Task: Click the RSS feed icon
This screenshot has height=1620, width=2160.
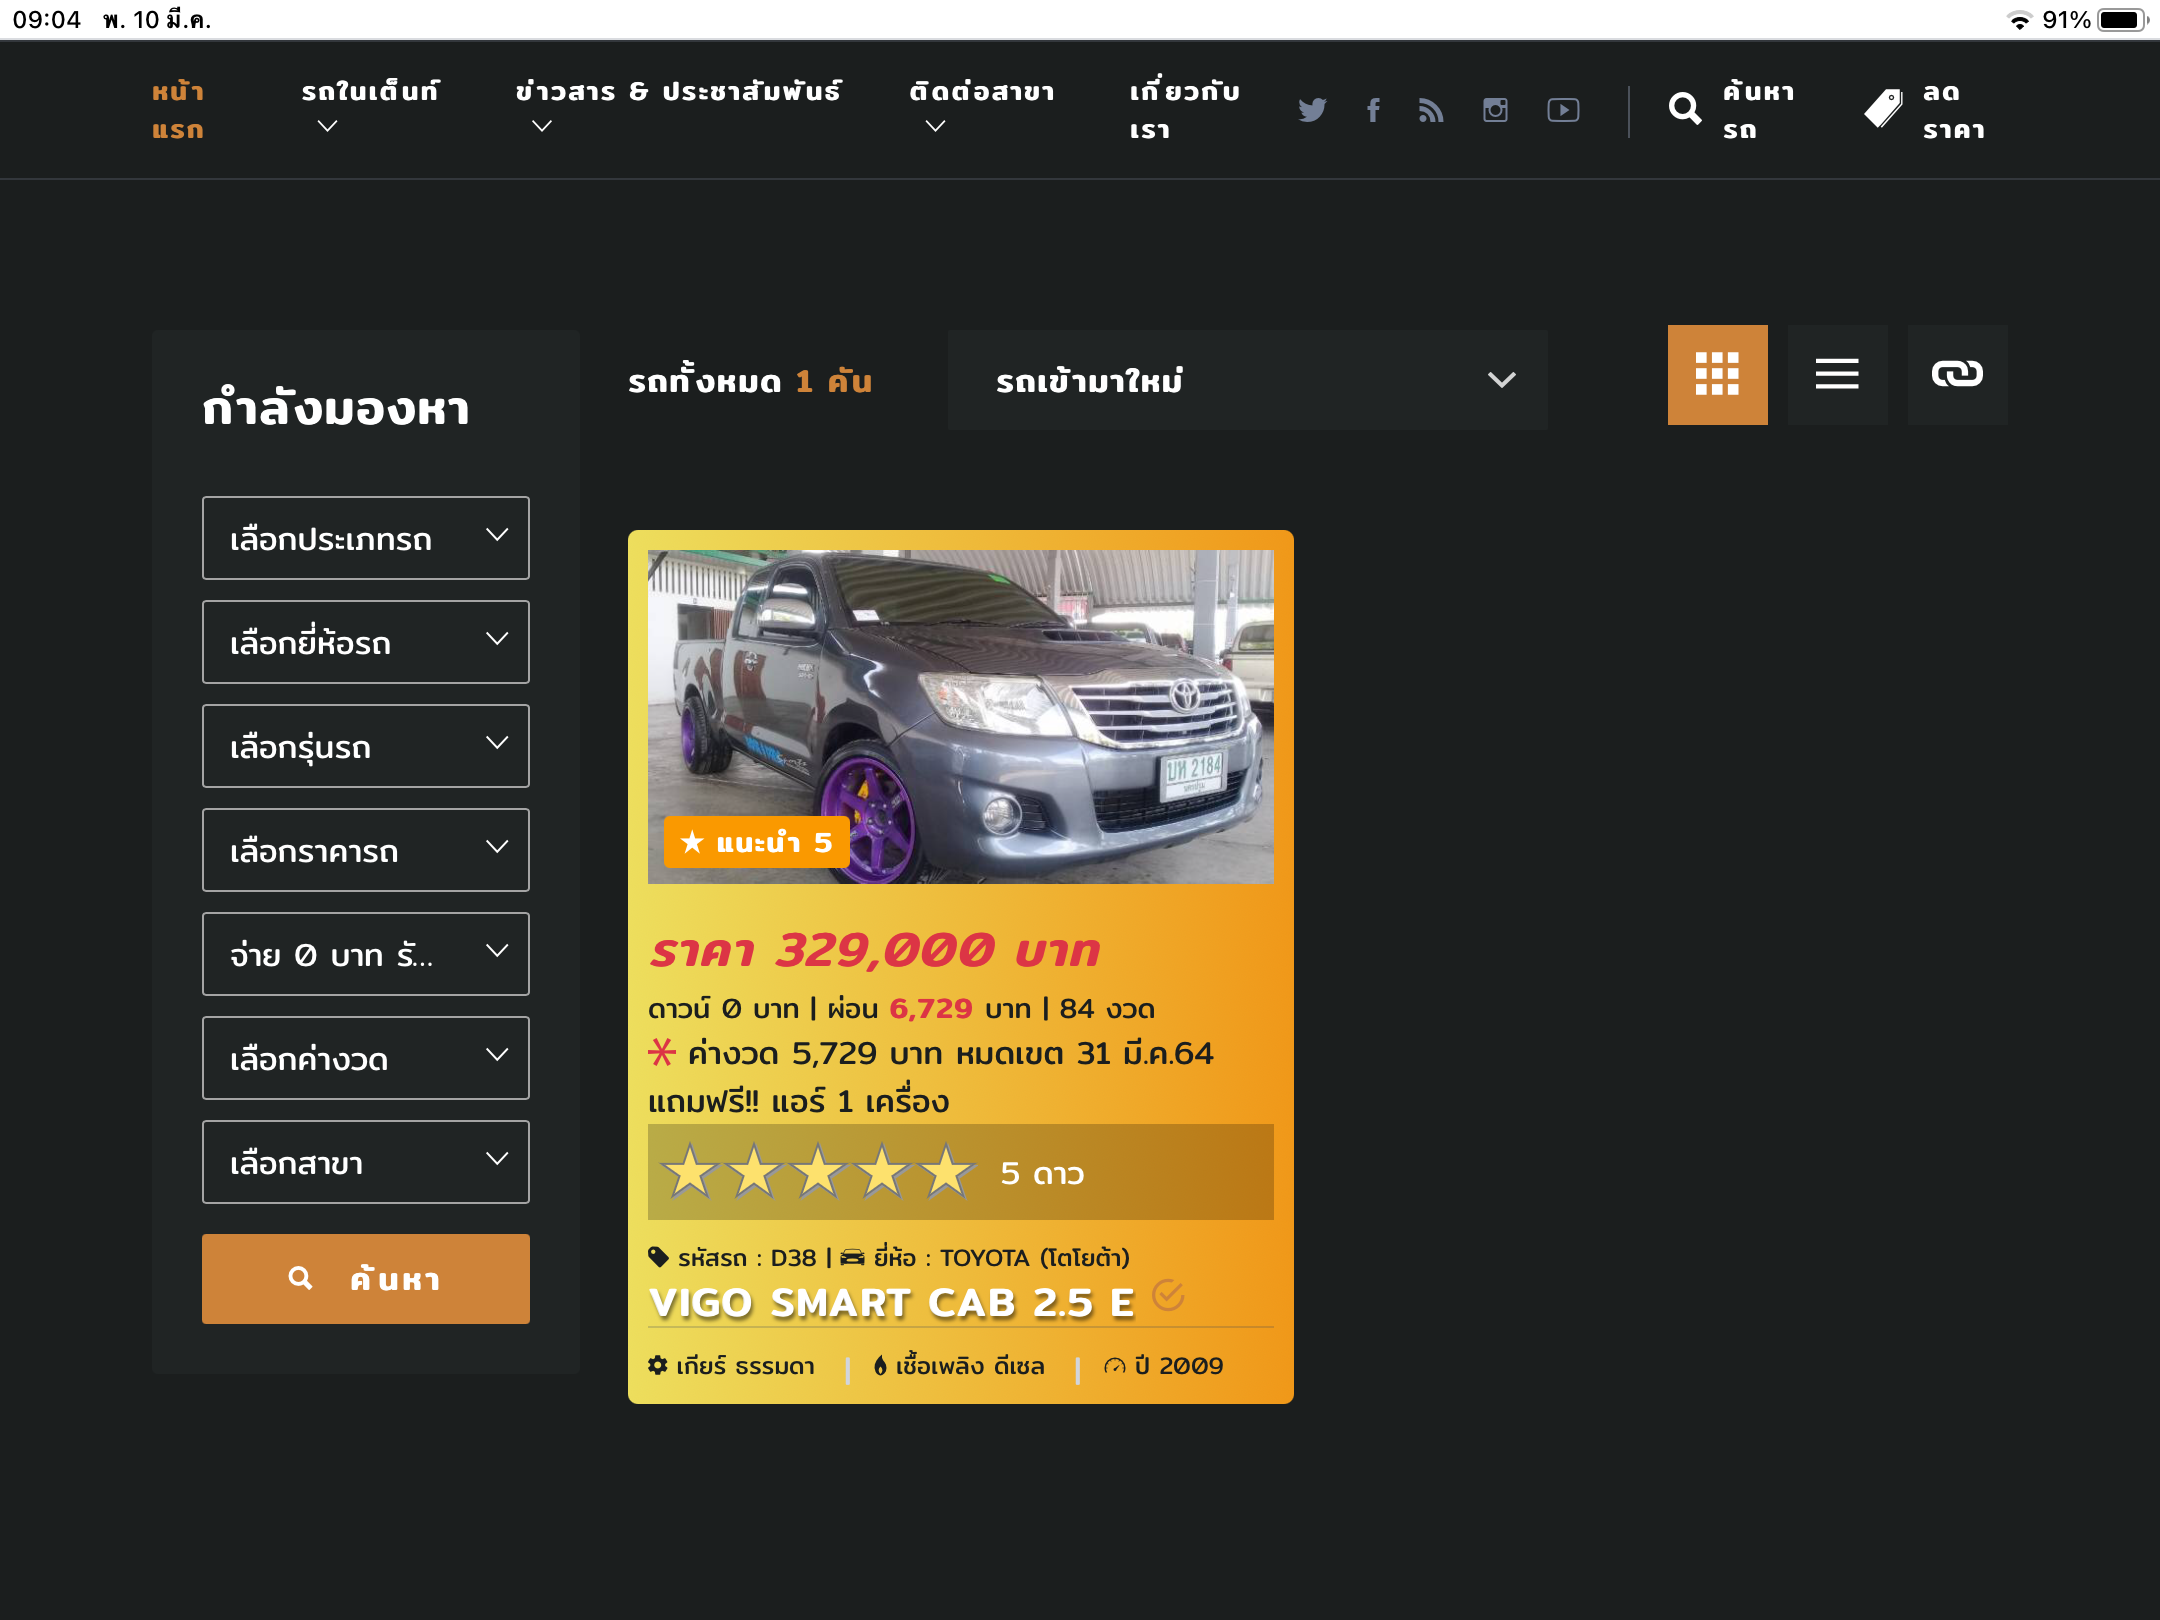Action: 1431,110
